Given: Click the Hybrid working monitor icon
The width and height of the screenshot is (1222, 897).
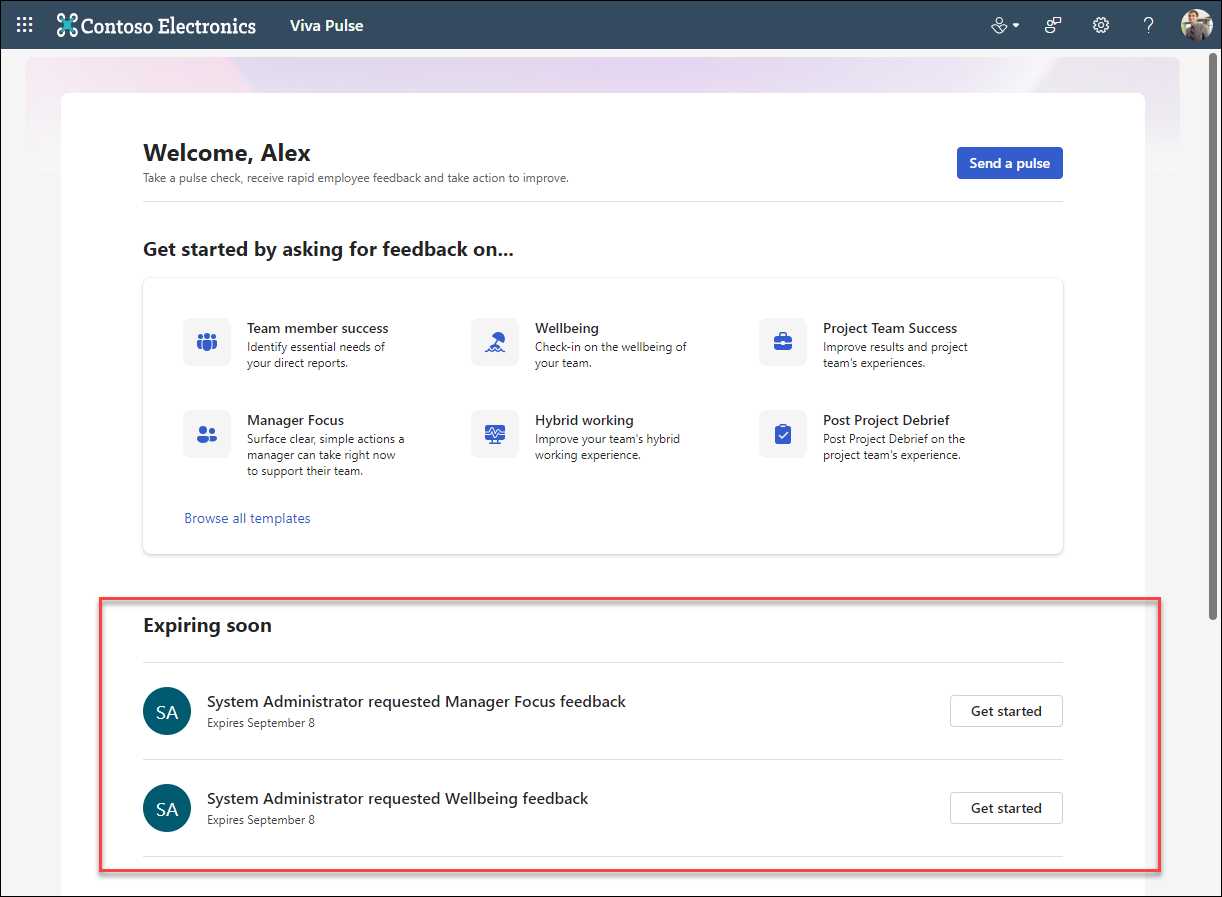Looking at the screenshot, I should pos(495,434).
